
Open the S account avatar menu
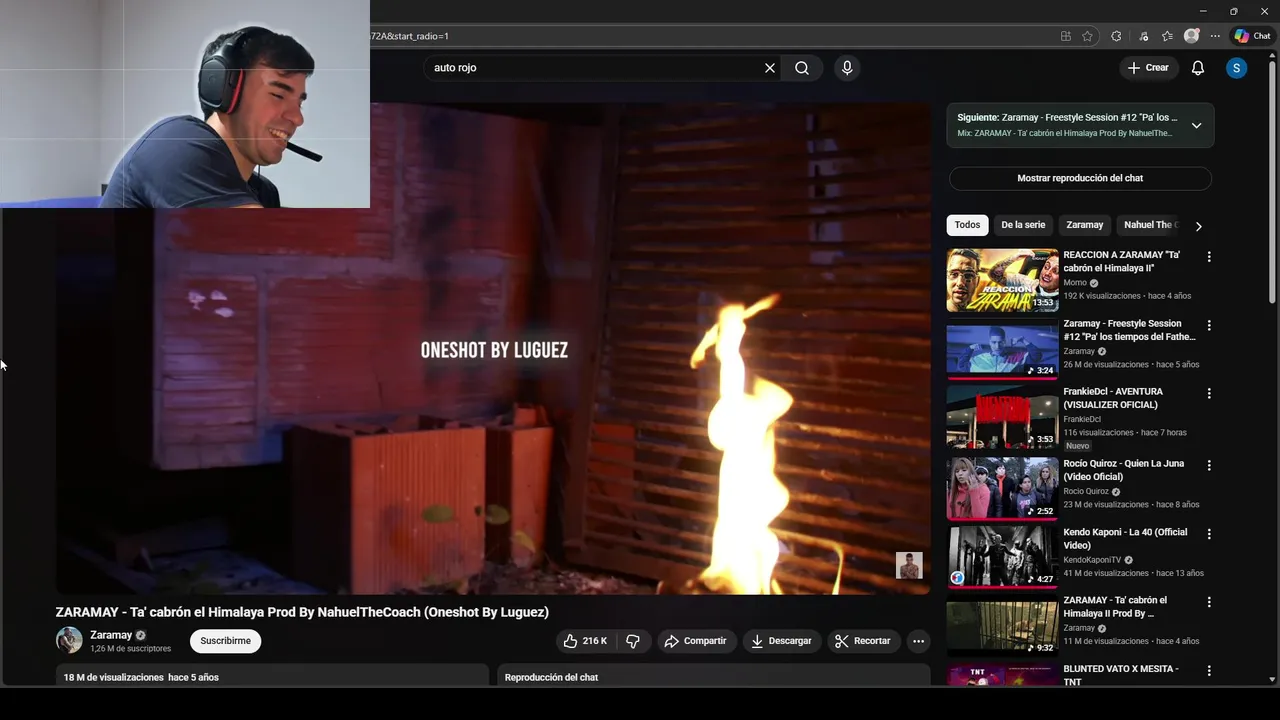pyautogui.click(x=1237, y=68)
